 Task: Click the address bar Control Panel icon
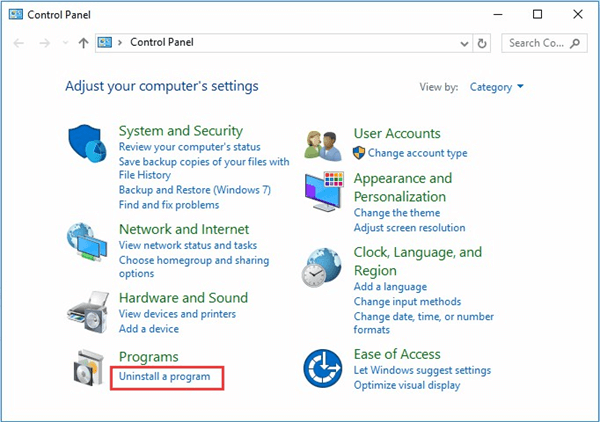coord(104,42)
